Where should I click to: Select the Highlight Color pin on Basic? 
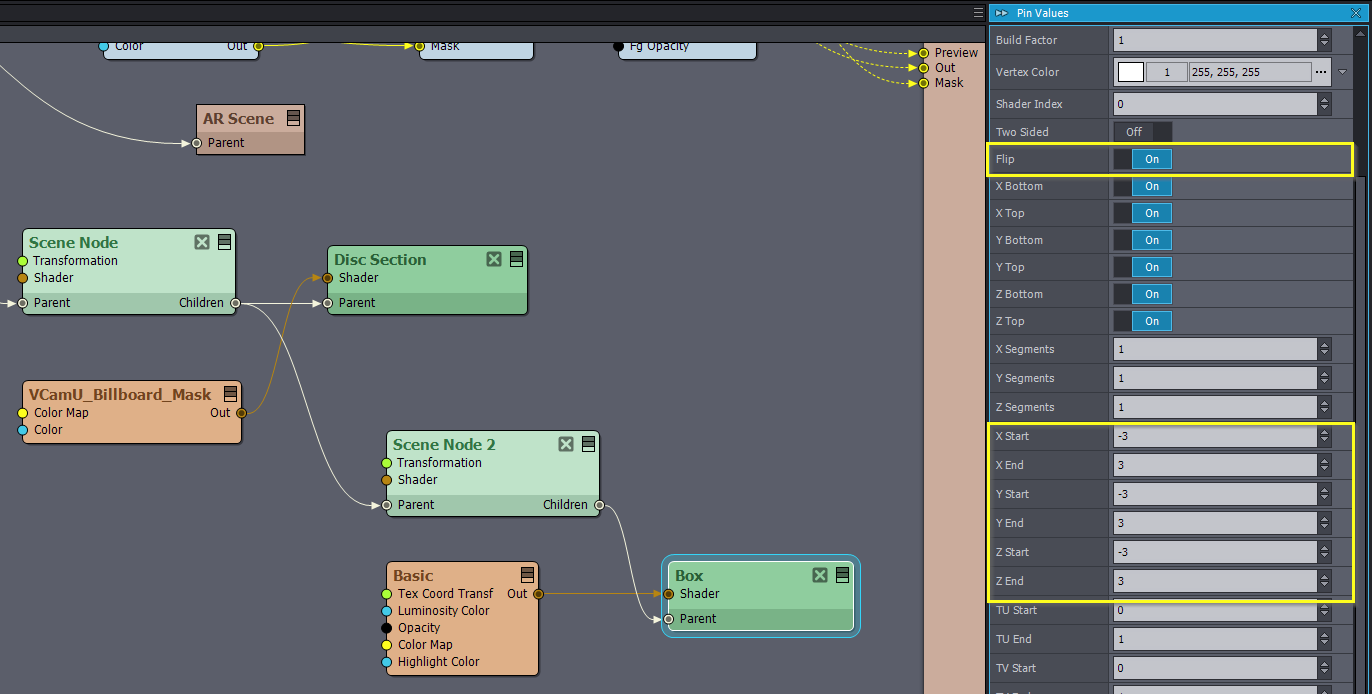pyautogui.click(x=387, y=662)
